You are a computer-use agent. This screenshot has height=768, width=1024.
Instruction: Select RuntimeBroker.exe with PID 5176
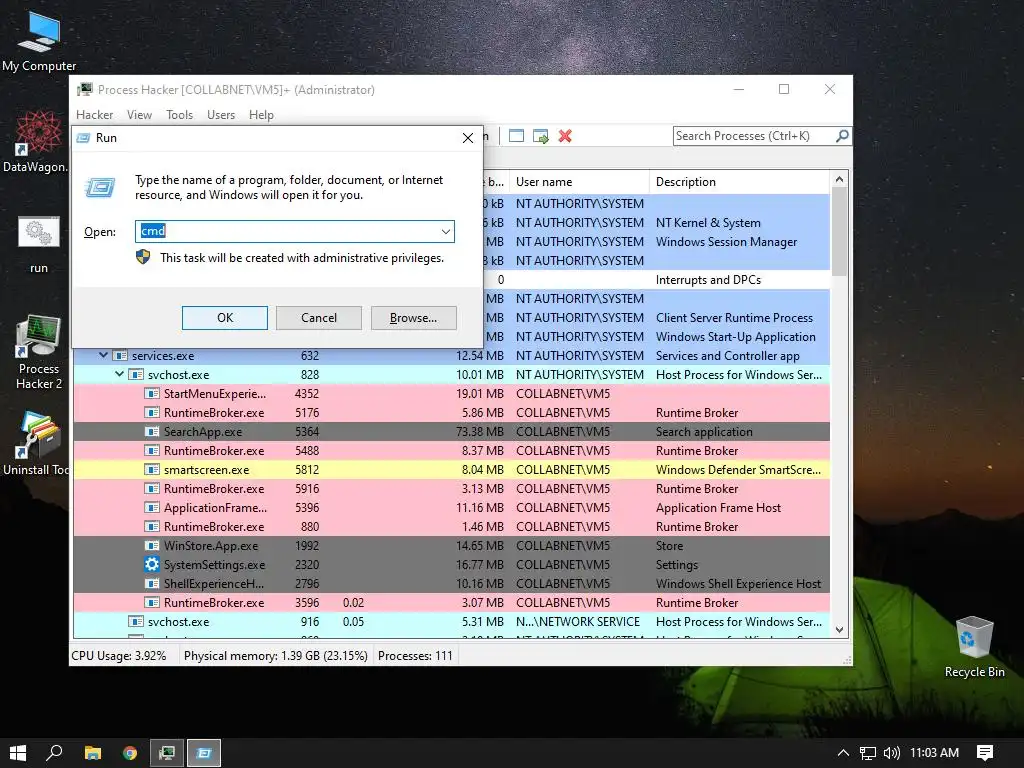451,413
